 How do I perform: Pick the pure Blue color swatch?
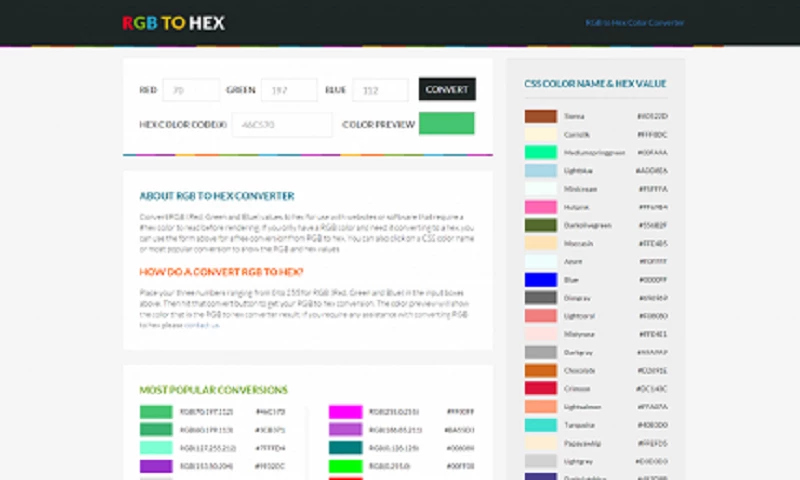click(541, 280)
